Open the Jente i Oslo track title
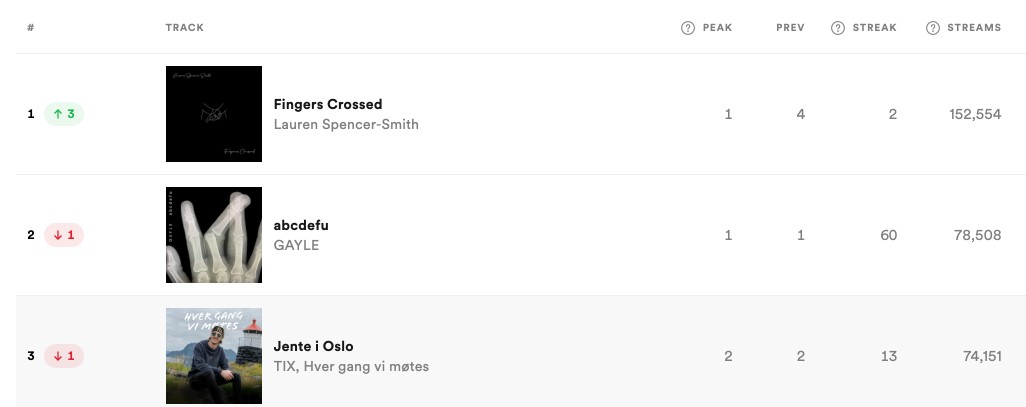Screen dimensions: 1026x407 (313, 346)
